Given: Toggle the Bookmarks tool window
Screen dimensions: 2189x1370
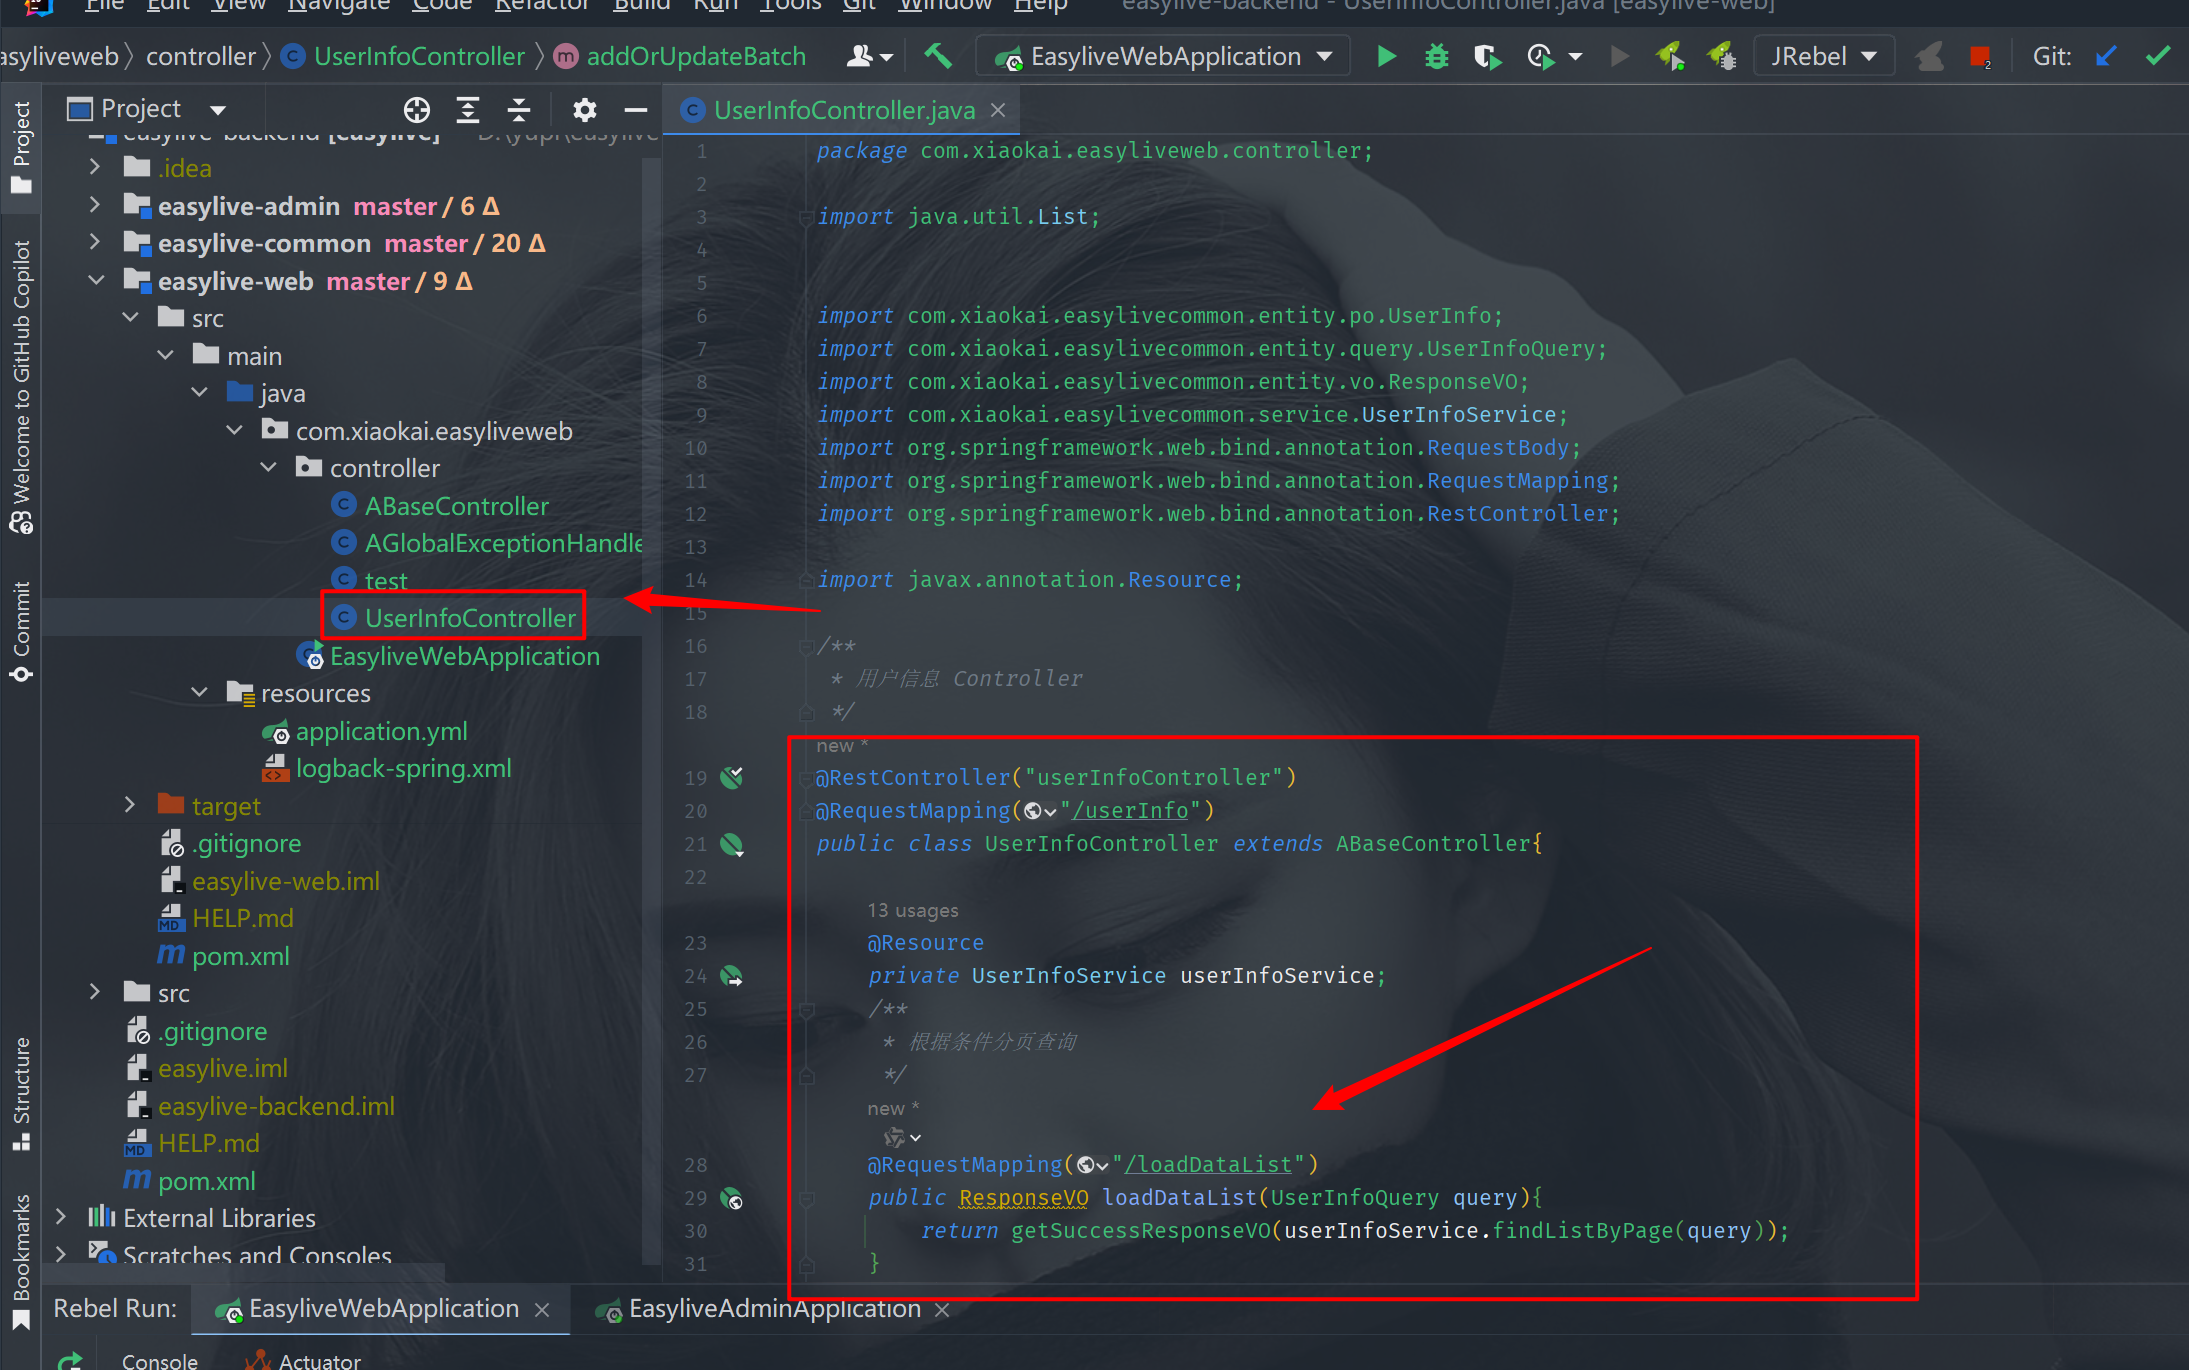Looking at the screenshot, I should click(x=21, y=1262).
